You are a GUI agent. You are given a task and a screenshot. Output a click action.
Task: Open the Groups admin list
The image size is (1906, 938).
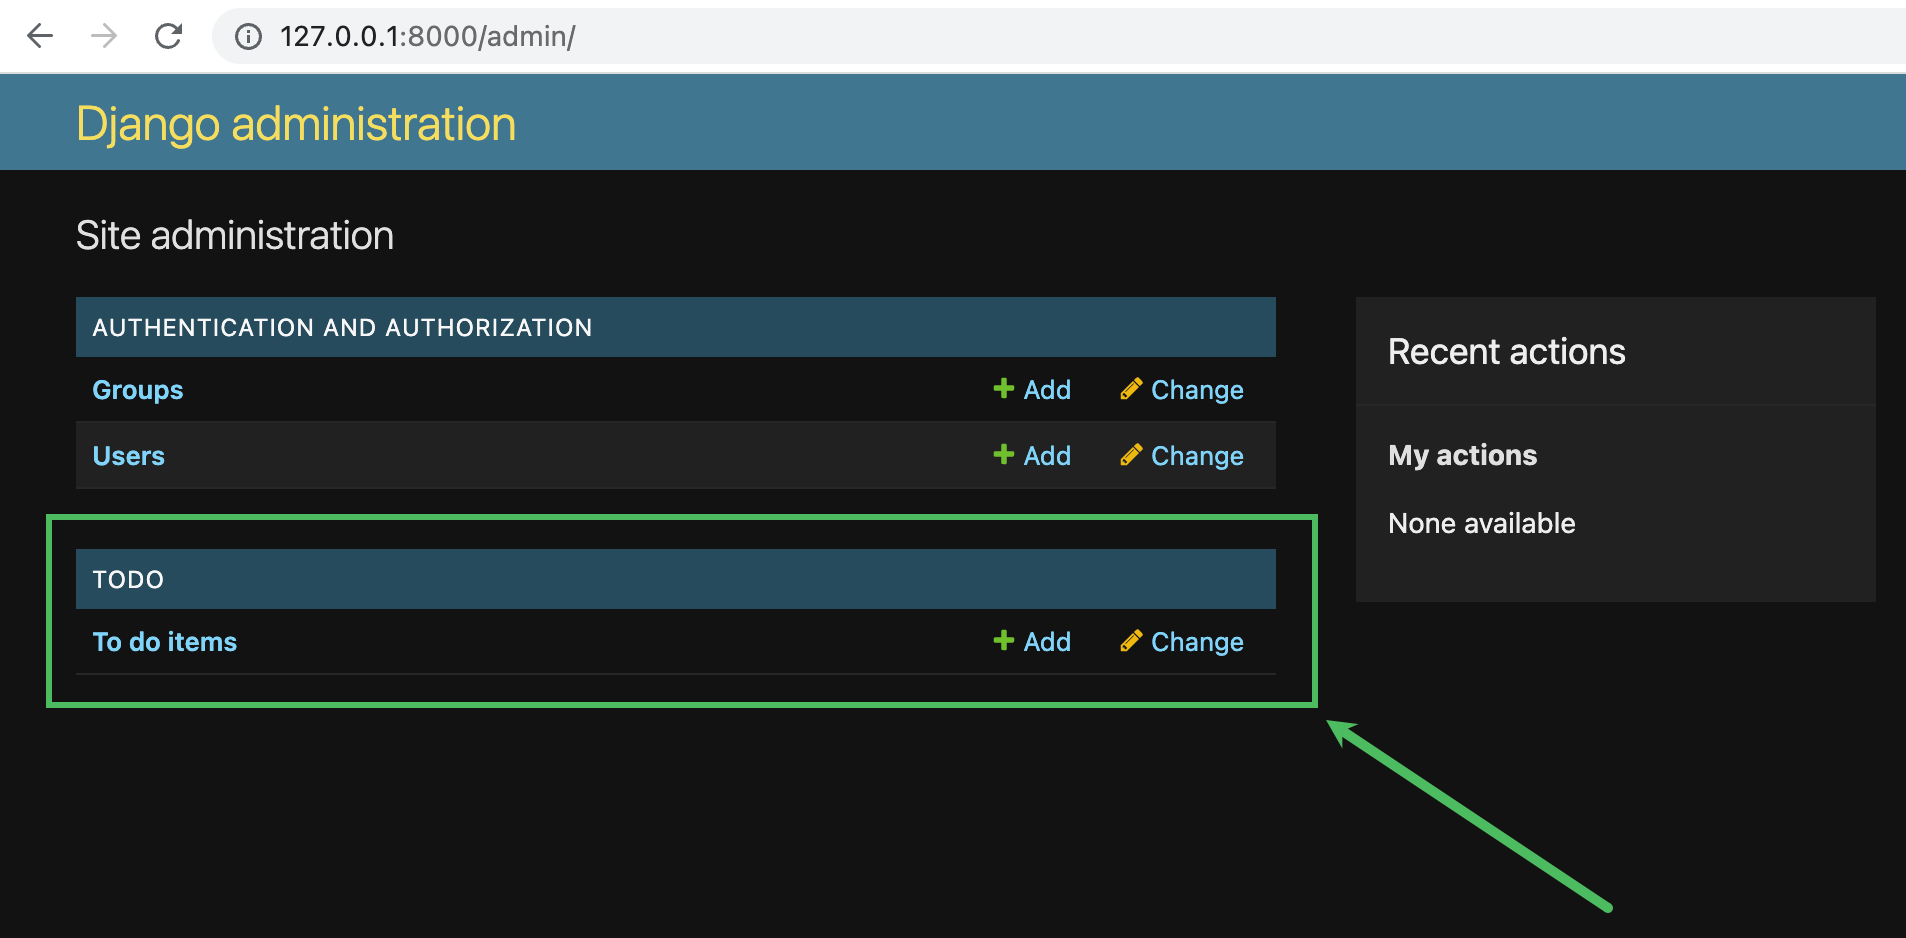137,389
